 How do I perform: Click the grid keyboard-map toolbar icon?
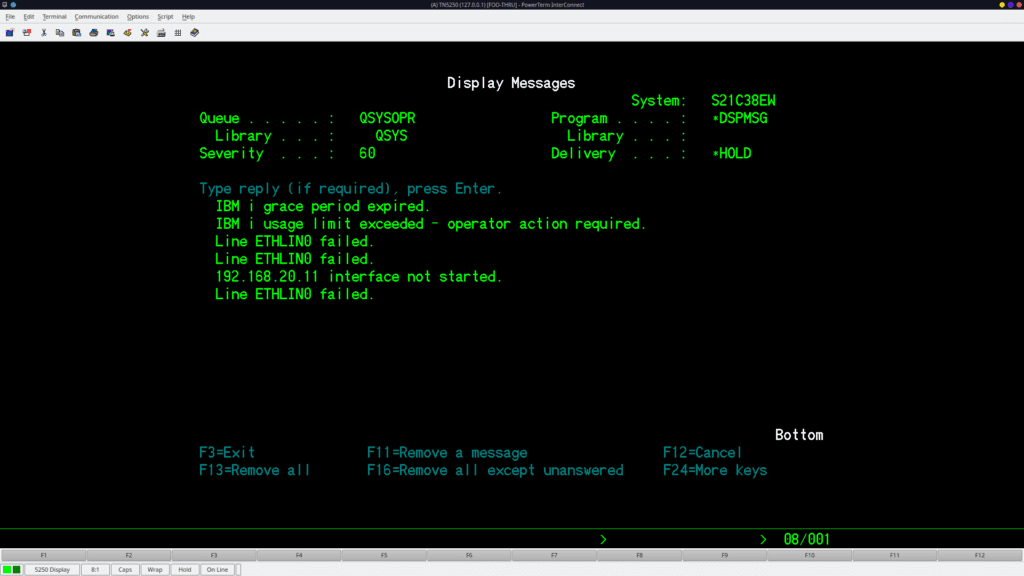pyautogui.click(x=178, y=33)
